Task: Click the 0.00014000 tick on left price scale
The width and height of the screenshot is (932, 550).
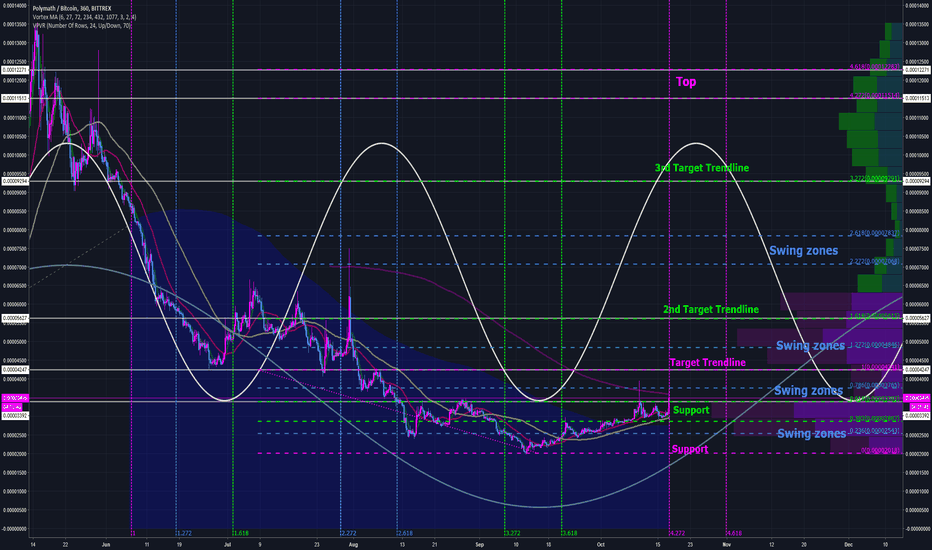Action: click(x=14, y=6)
